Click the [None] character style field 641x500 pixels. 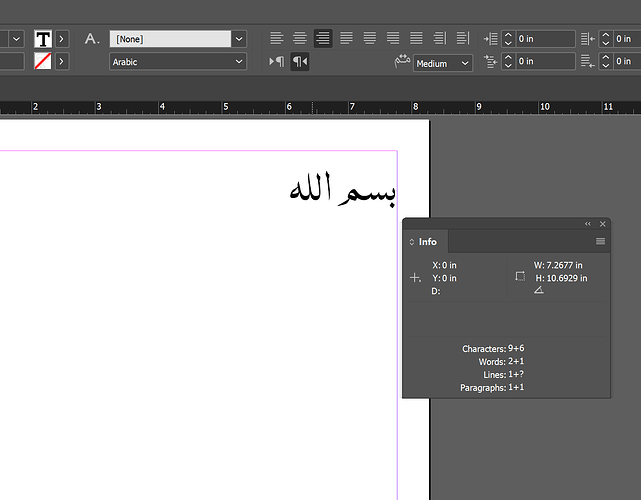pyautogui.click(x=170, y=39)
